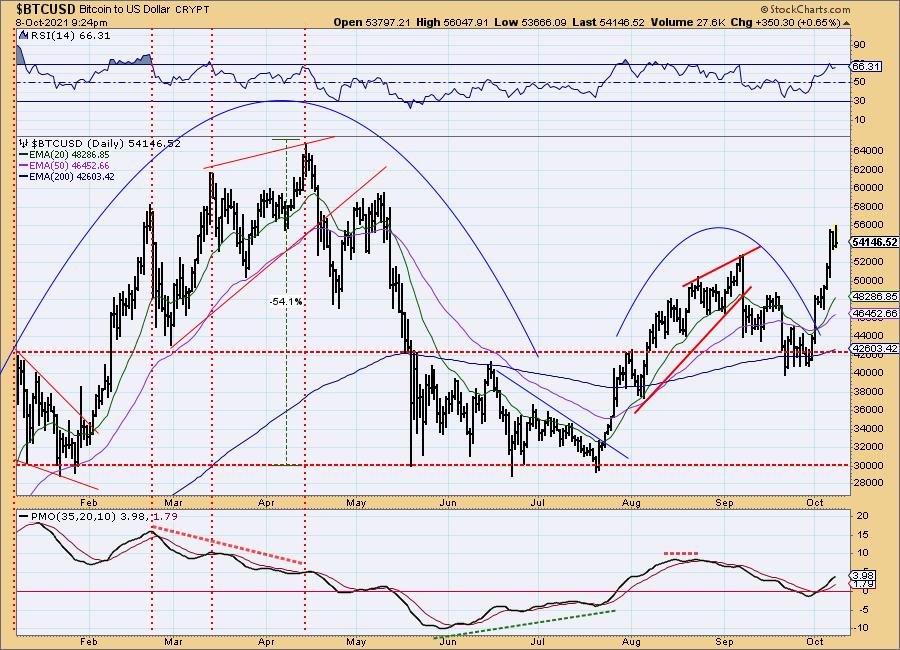Viewport: 900px width, 650px height.
Task: Click the 28000 price axis label
Action: [x=868, y=482]
